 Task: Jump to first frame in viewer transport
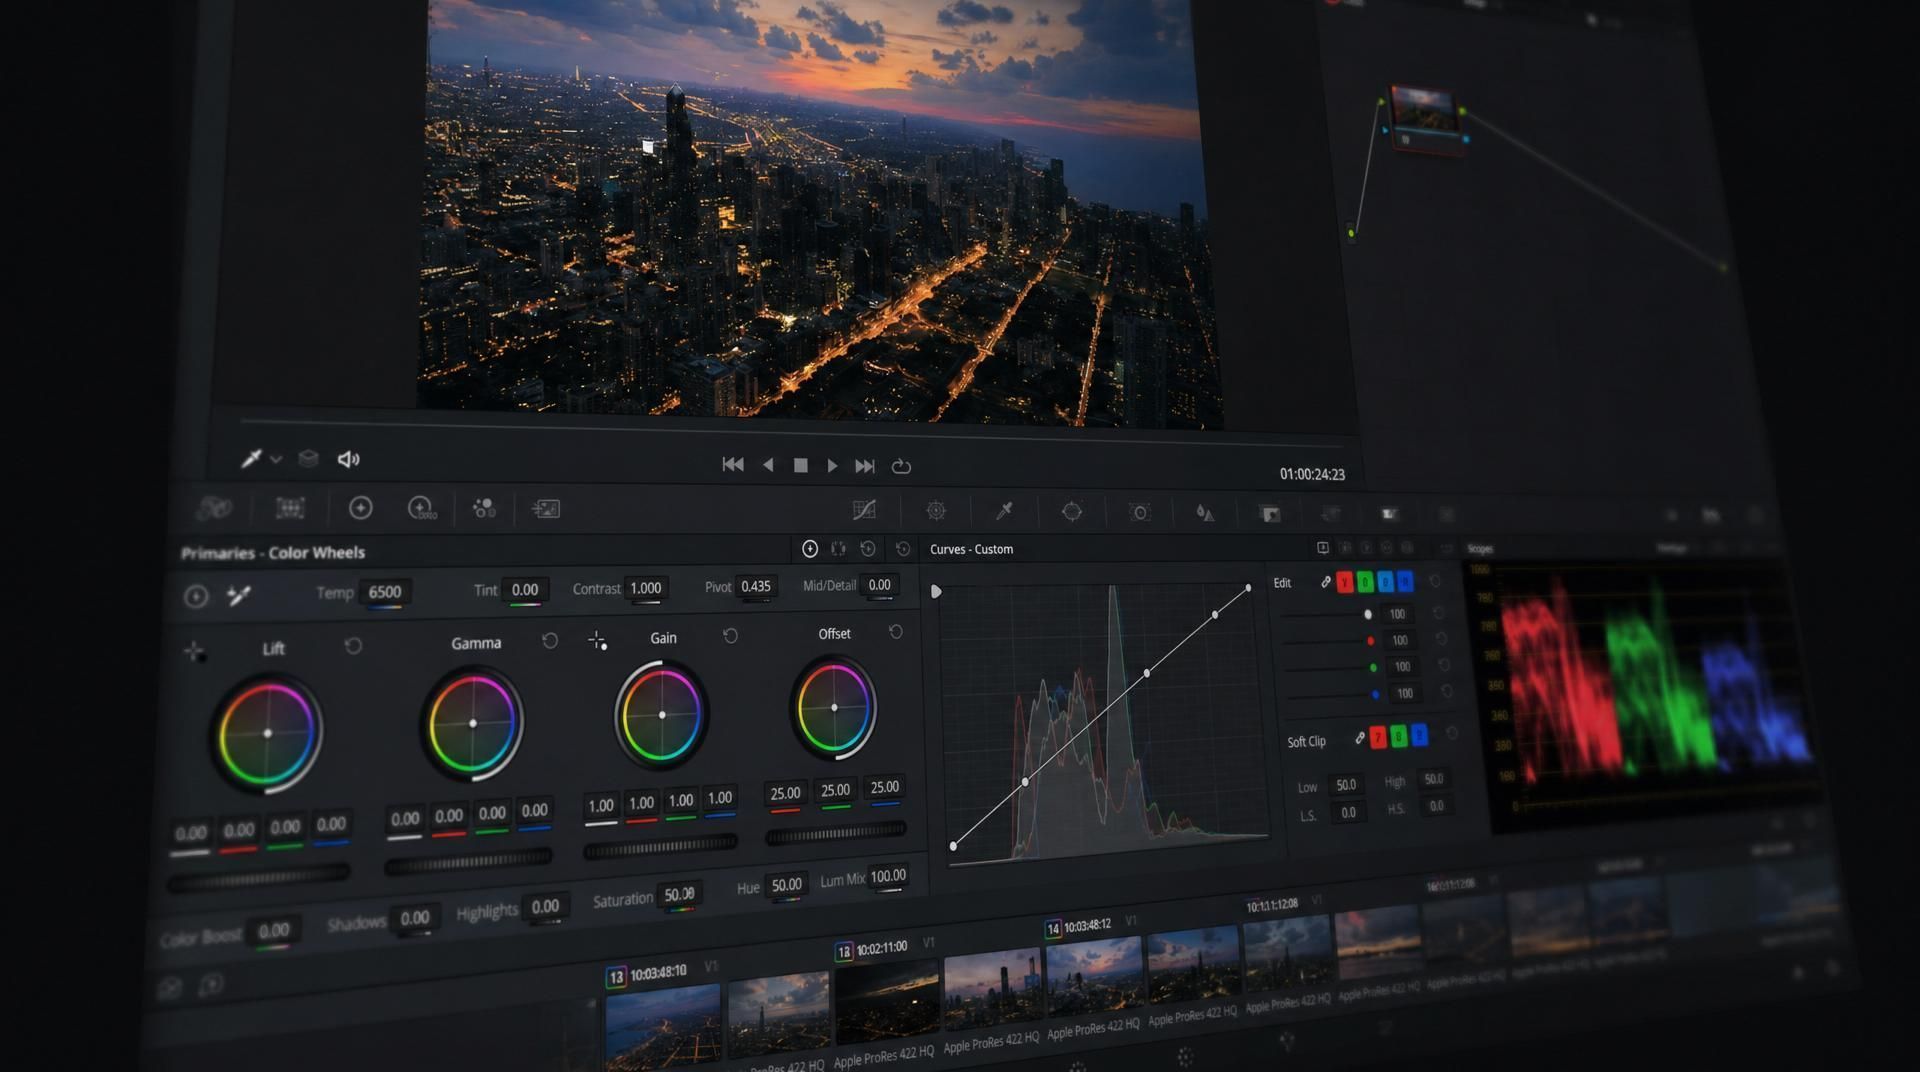pos(733,464)
